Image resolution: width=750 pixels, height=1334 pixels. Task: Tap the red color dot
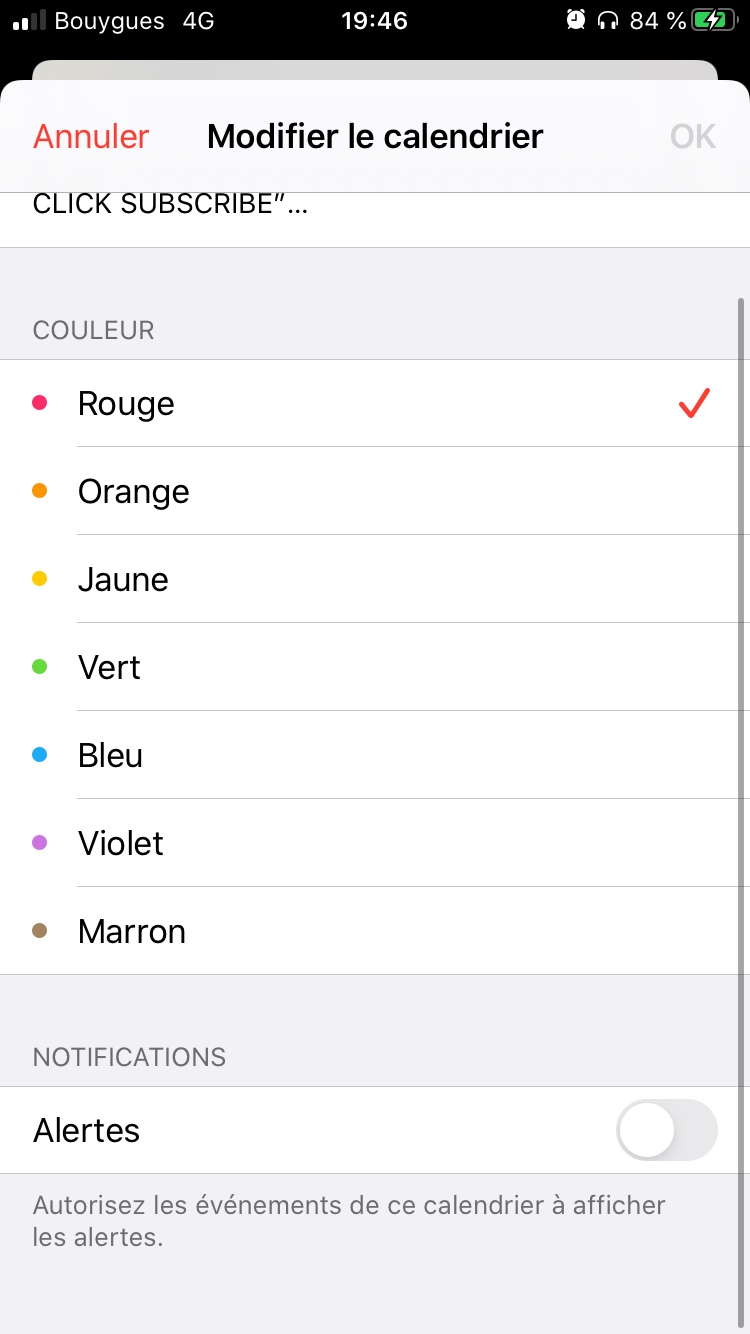pos(40,403)
